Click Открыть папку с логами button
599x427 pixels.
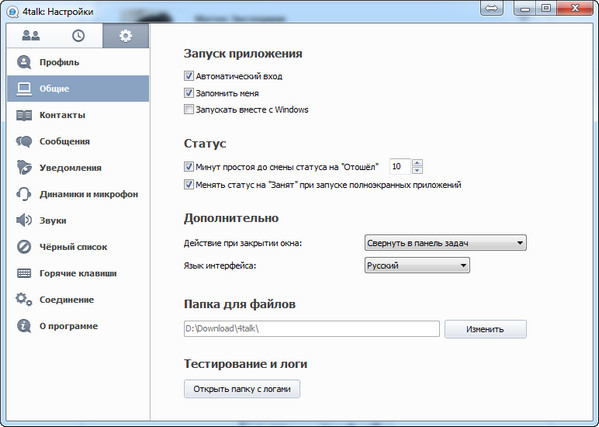242,389
